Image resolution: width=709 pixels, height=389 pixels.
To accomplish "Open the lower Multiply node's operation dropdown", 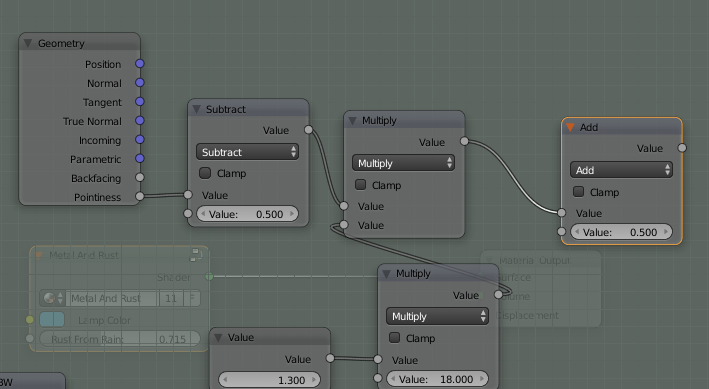I will pyautogui.click(x=437, y=316).
